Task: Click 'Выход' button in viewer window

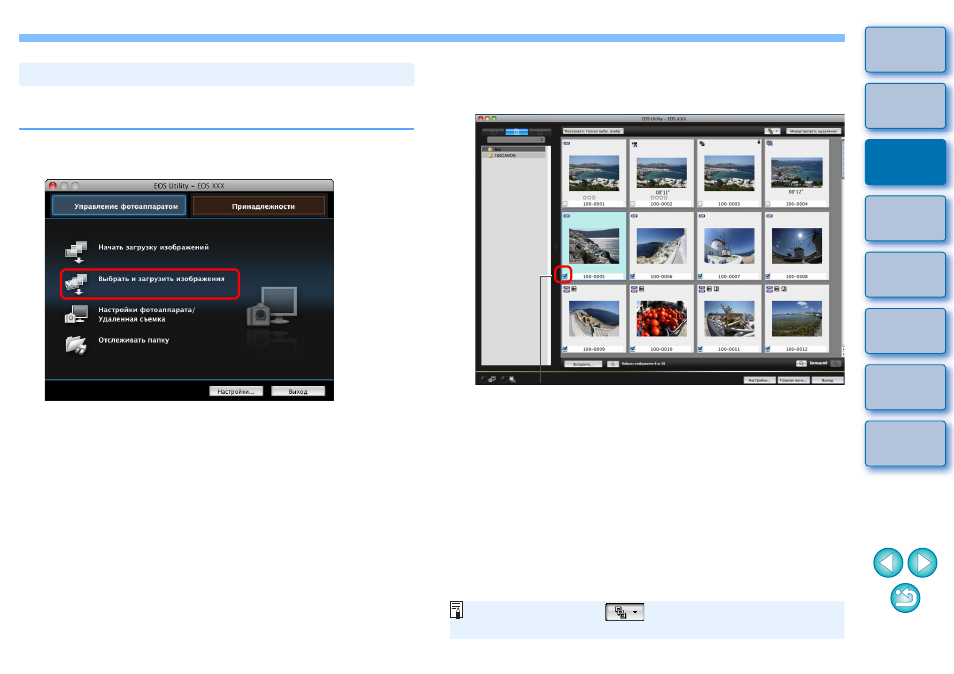Action: pyautogui.click(x=827, y=380)
